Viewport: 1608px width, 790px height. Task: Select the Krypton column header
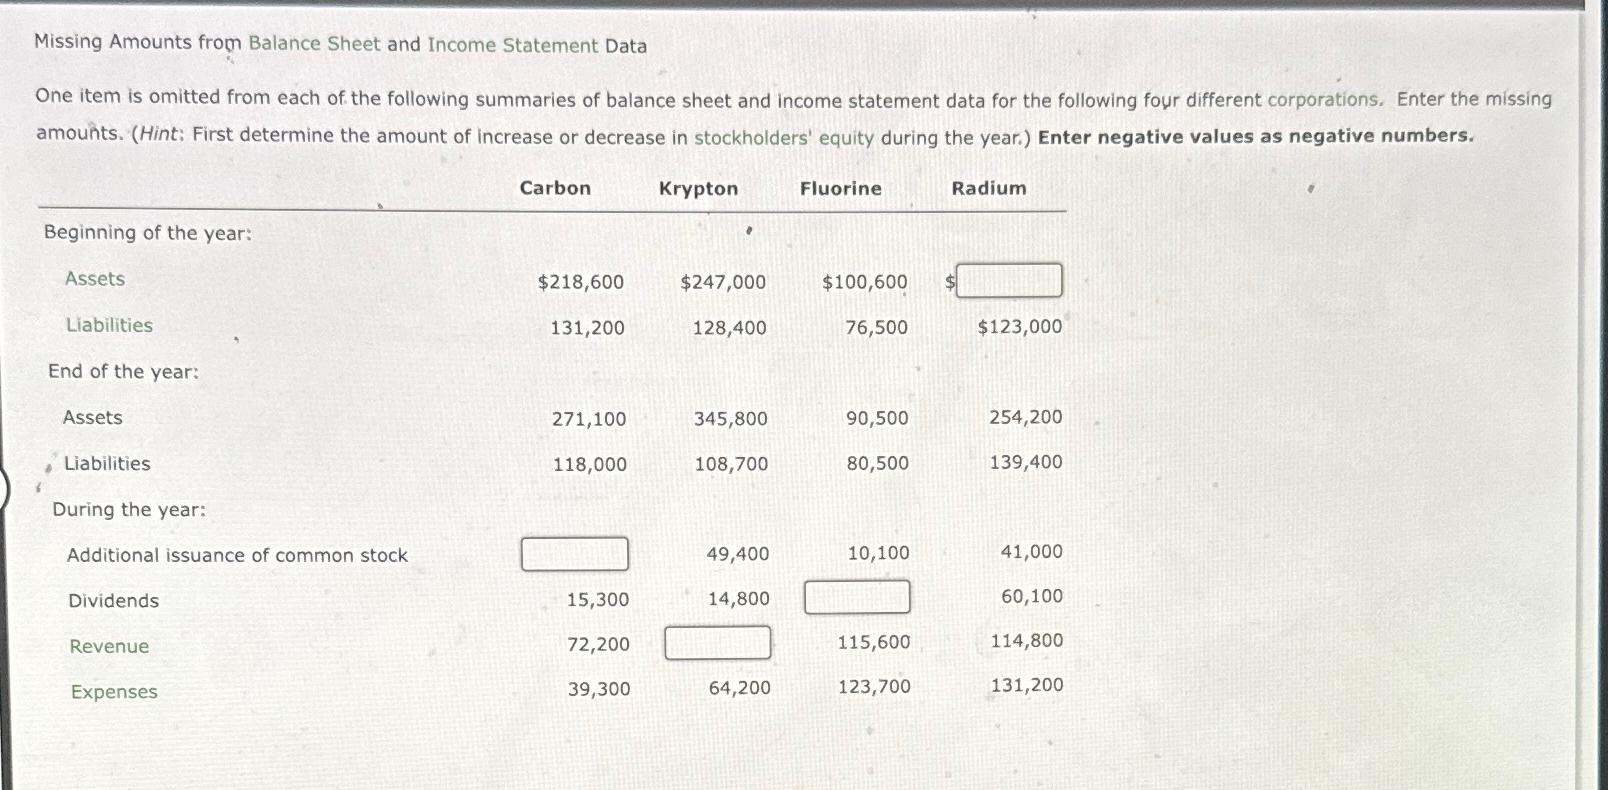click(x=698, y=188)
